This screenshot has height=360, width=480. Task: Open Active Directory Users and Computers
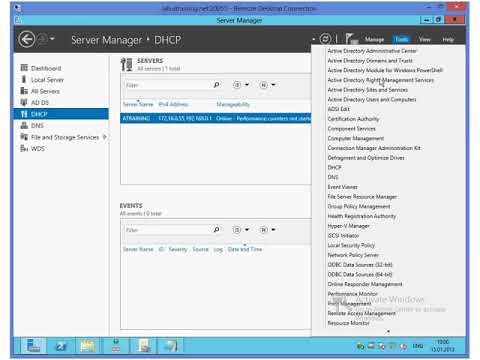[x=372, y=99]
